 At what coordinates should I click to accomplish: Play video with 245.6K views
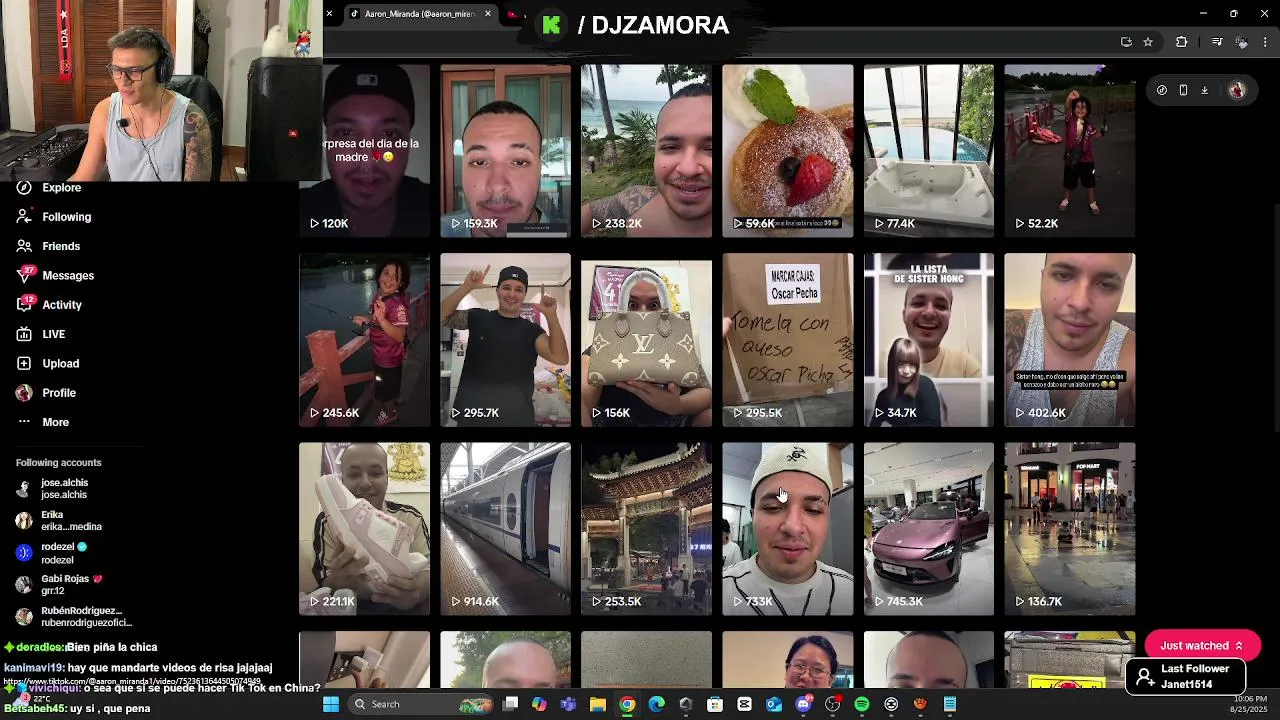[364, 340]
